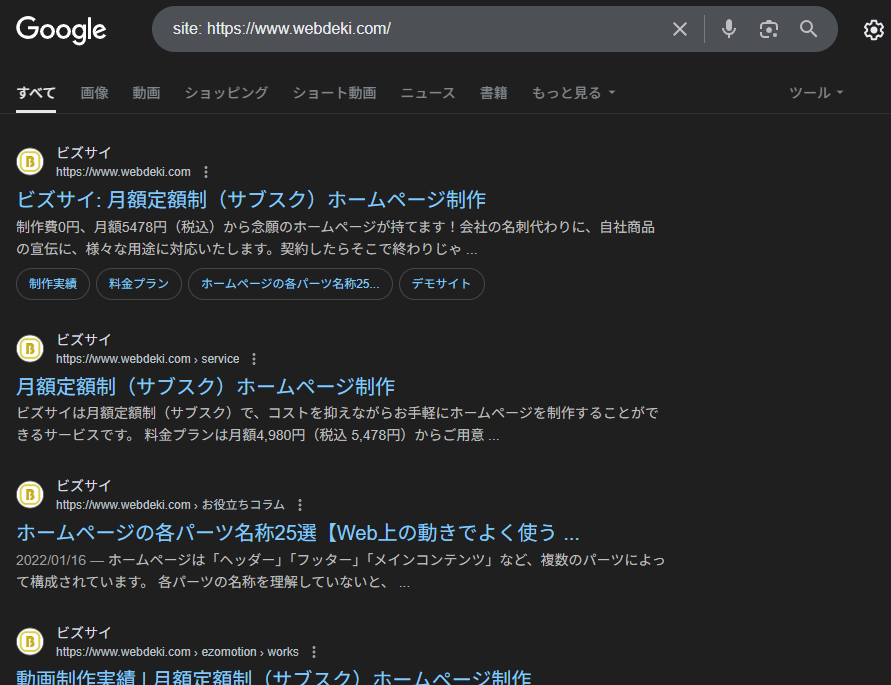The height and width of the screenshot is (685, 891).
Task: Click the Google logo
Action: tap(61, 30)
